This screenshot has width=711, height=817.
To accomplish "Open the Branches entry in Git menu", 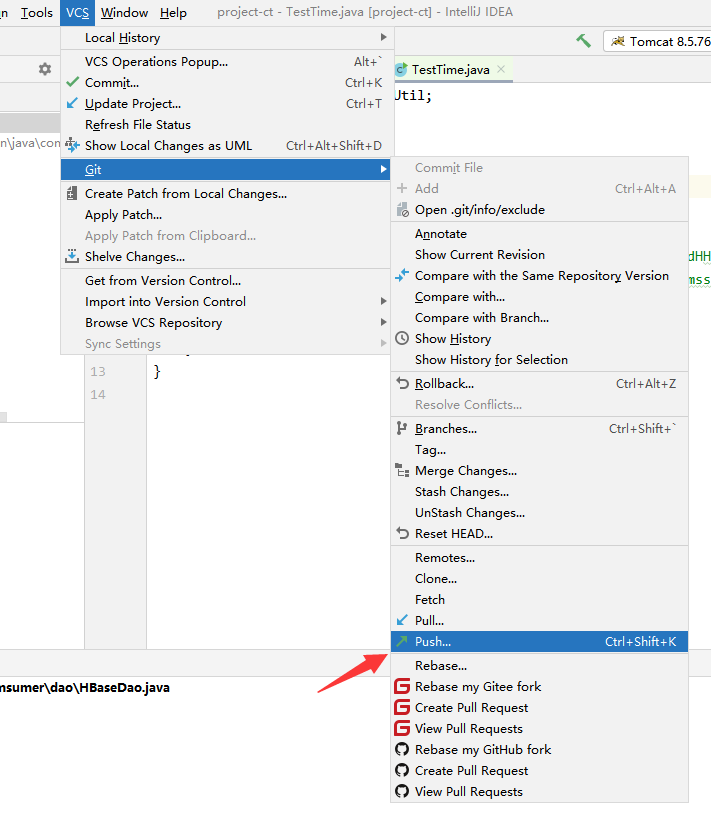I will [539, 429].
